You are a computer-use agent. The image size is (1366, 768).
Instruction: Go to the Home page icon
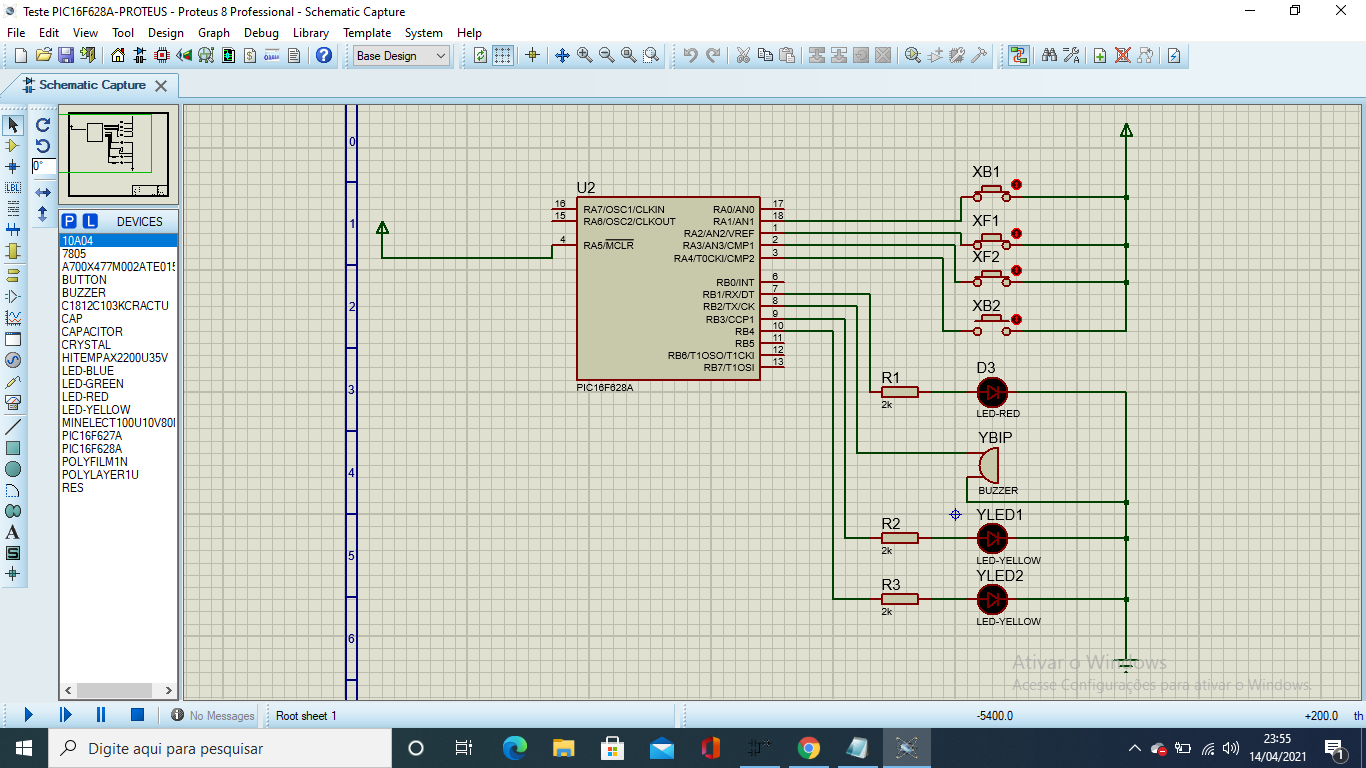(118, 55)
